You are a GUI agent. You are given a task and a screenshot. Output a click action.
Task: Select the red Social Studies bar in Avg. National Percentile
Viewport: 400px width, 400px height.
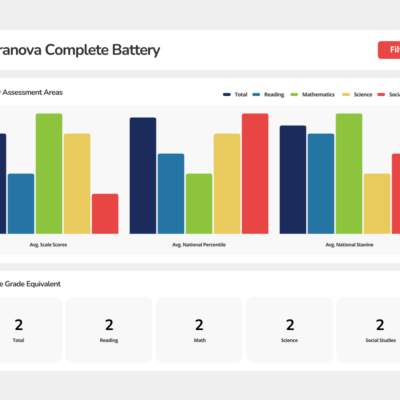(x=255, y=174)
